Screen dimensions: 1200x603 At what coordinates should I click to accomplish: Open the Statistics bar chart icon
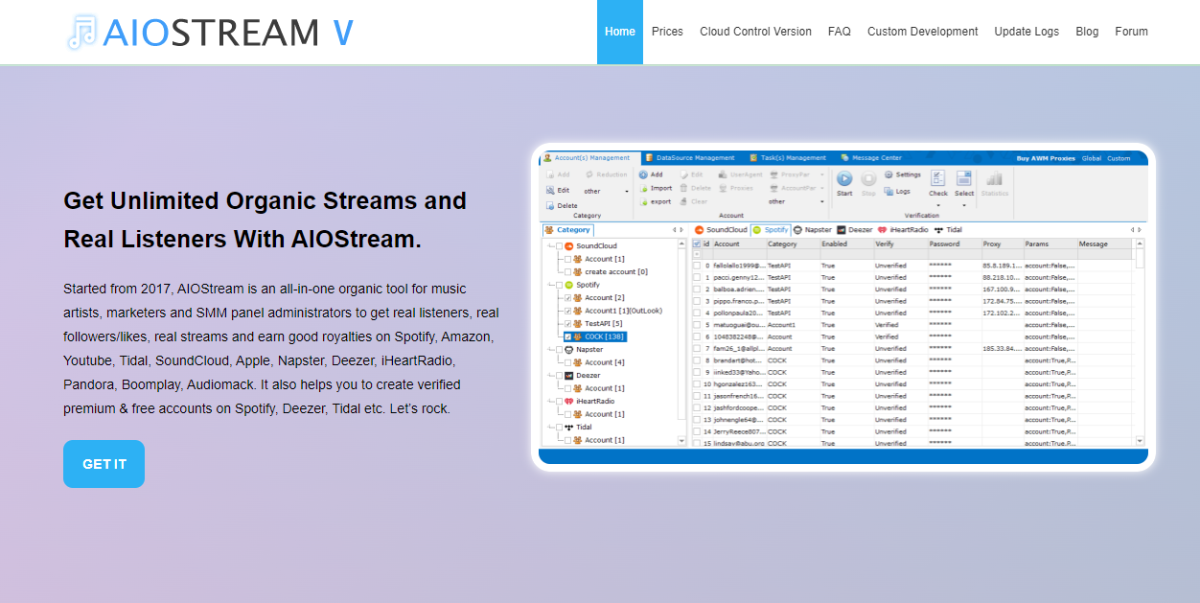pyautogui.click(x=994, y=178)
